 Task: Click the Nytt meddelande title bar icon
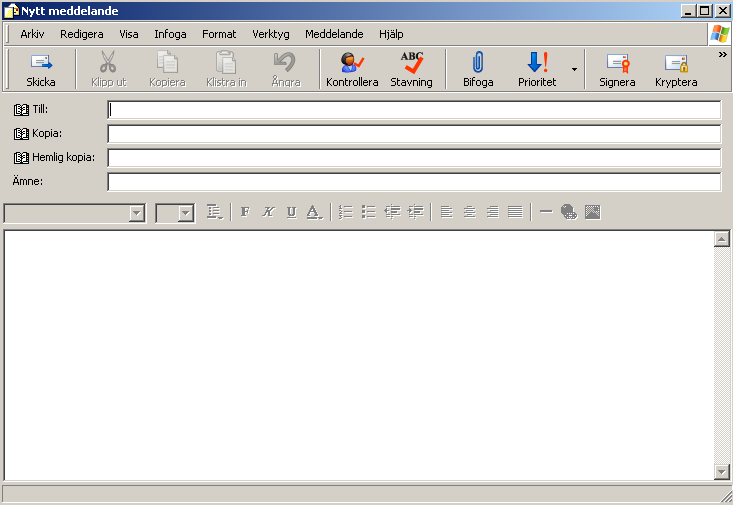pos(11,11)
